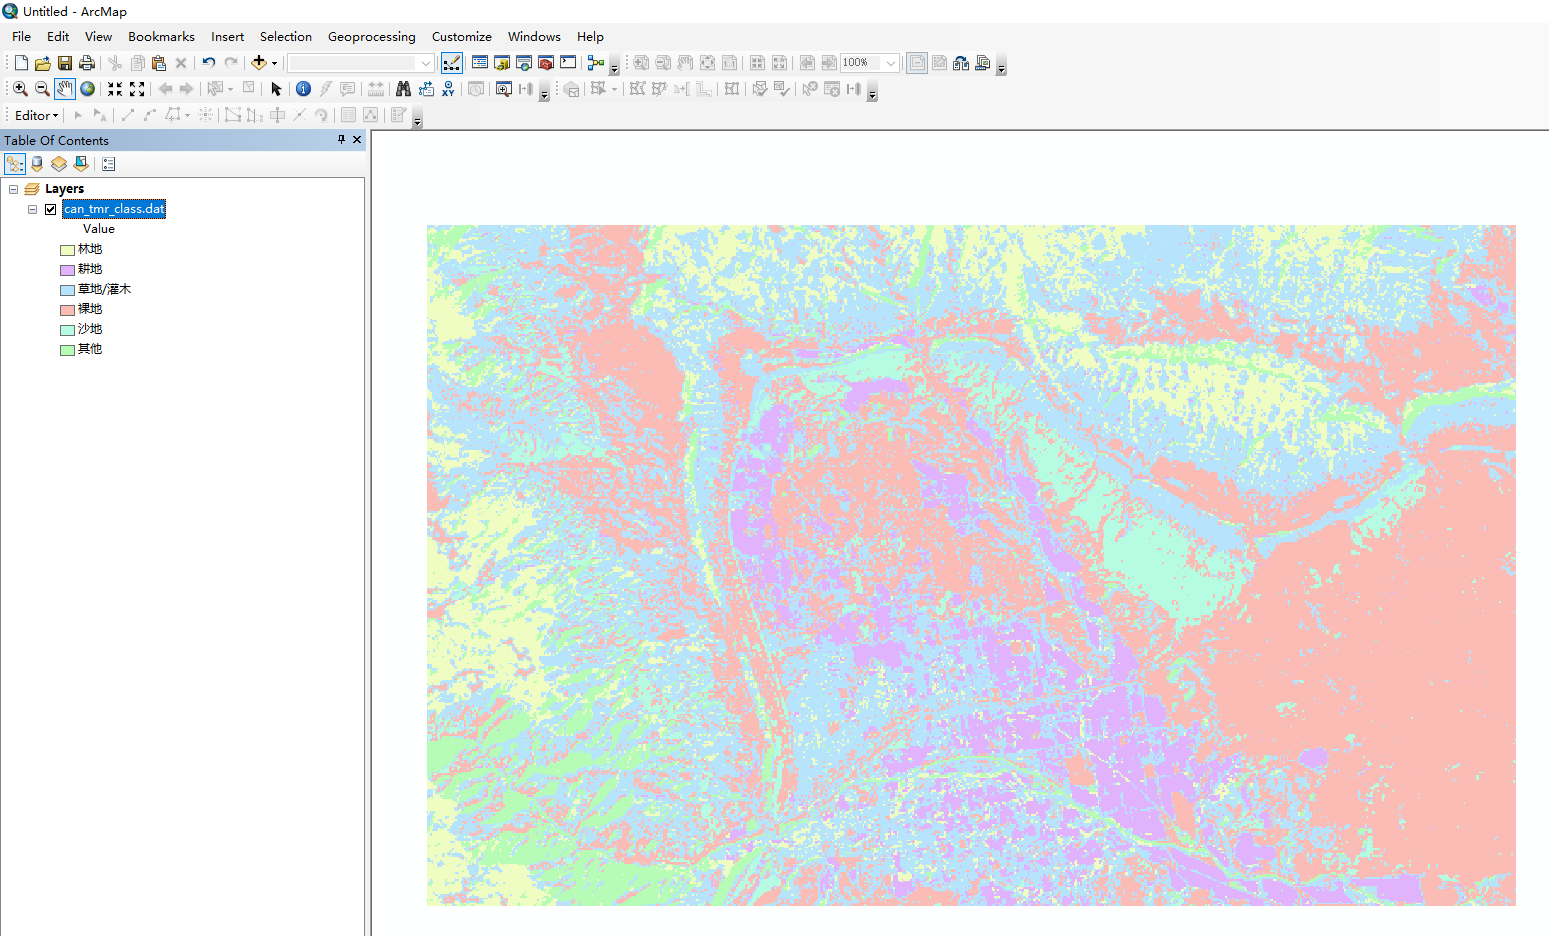Collapse the can_tmr_class.dat legend
This screenshot has height=936, width=1549.
pos(31,209)
